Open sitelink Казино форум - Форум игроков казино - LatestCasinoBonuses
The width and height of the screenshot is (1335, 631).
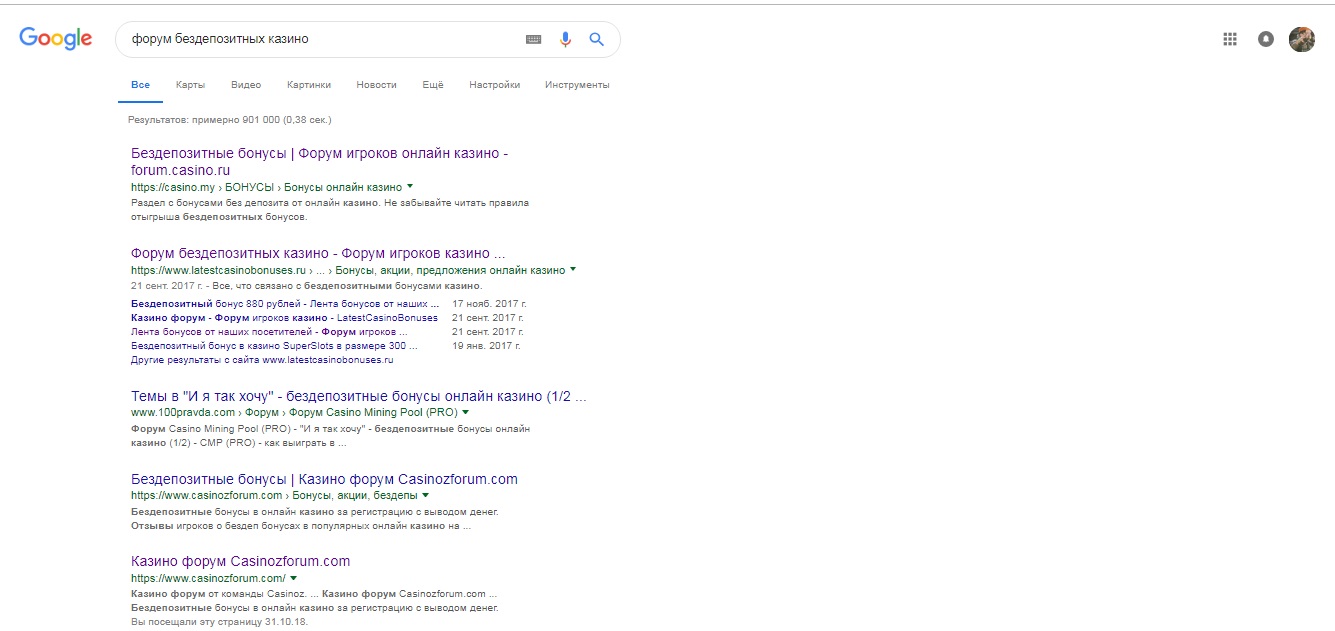coord(284,317)
